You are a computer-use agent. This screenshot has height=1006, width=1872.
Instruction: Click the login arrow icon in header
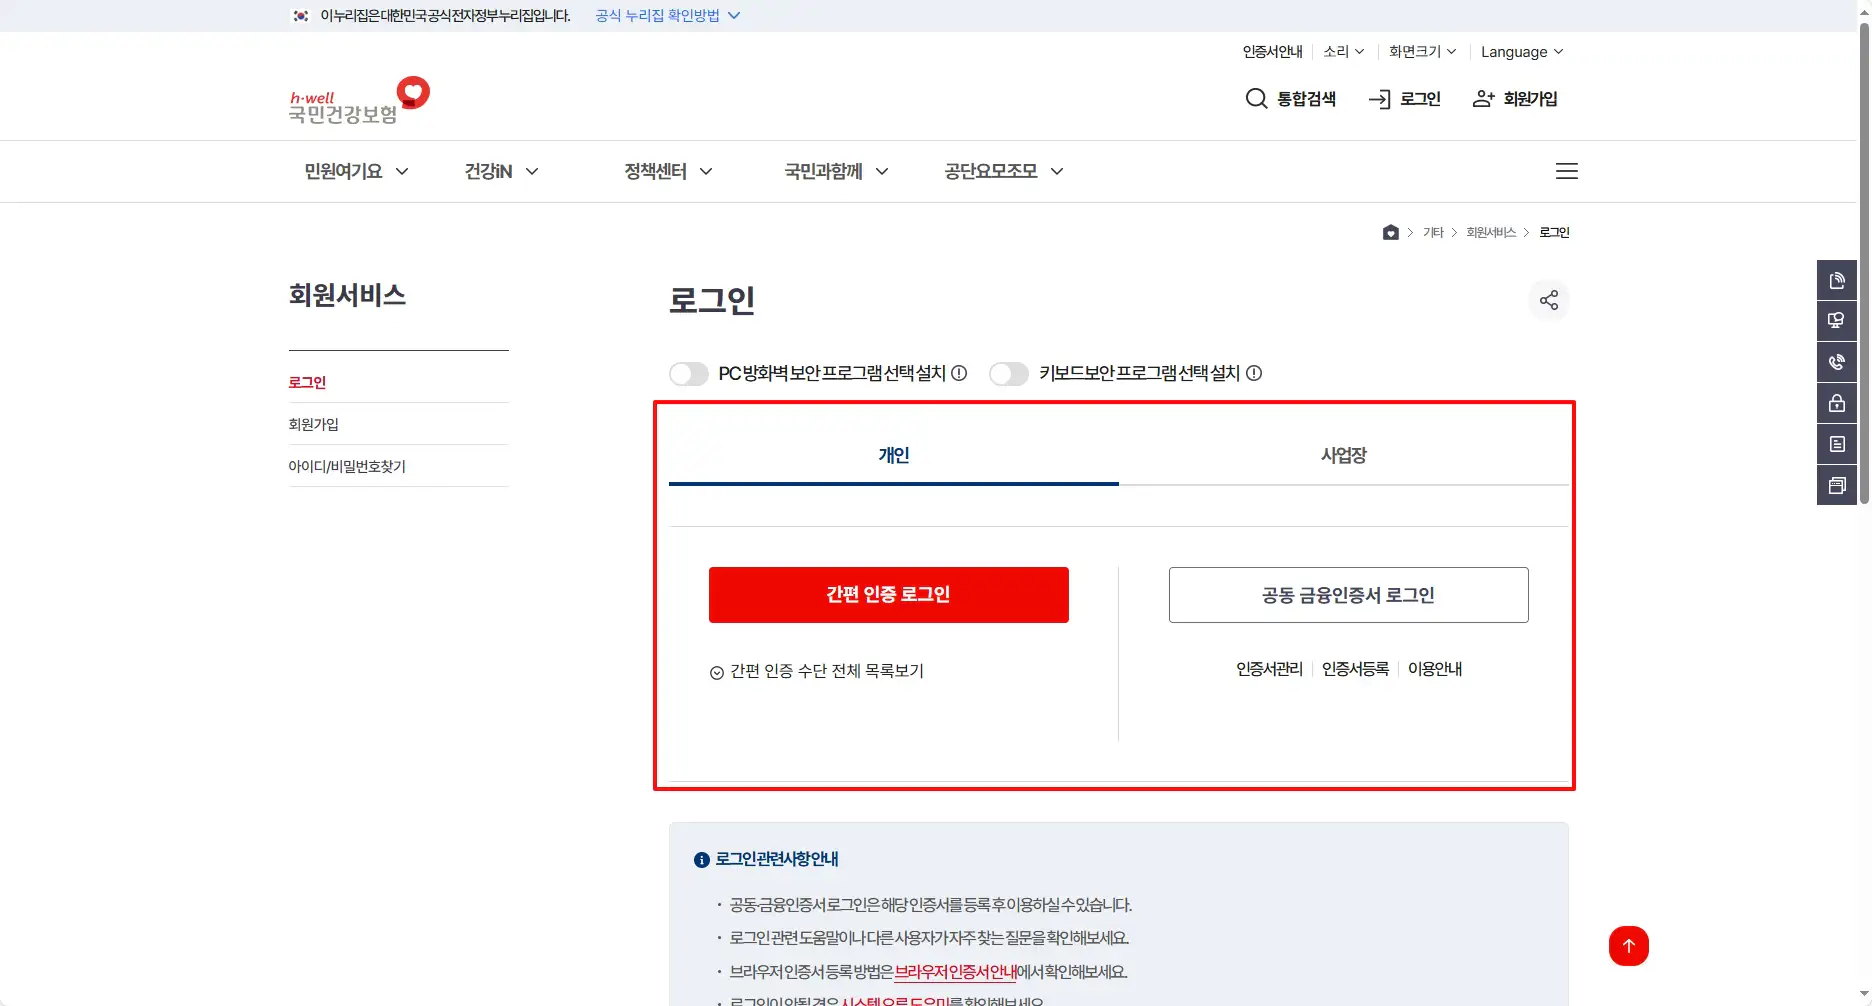pyautogui.click(x=1380, y=99)
